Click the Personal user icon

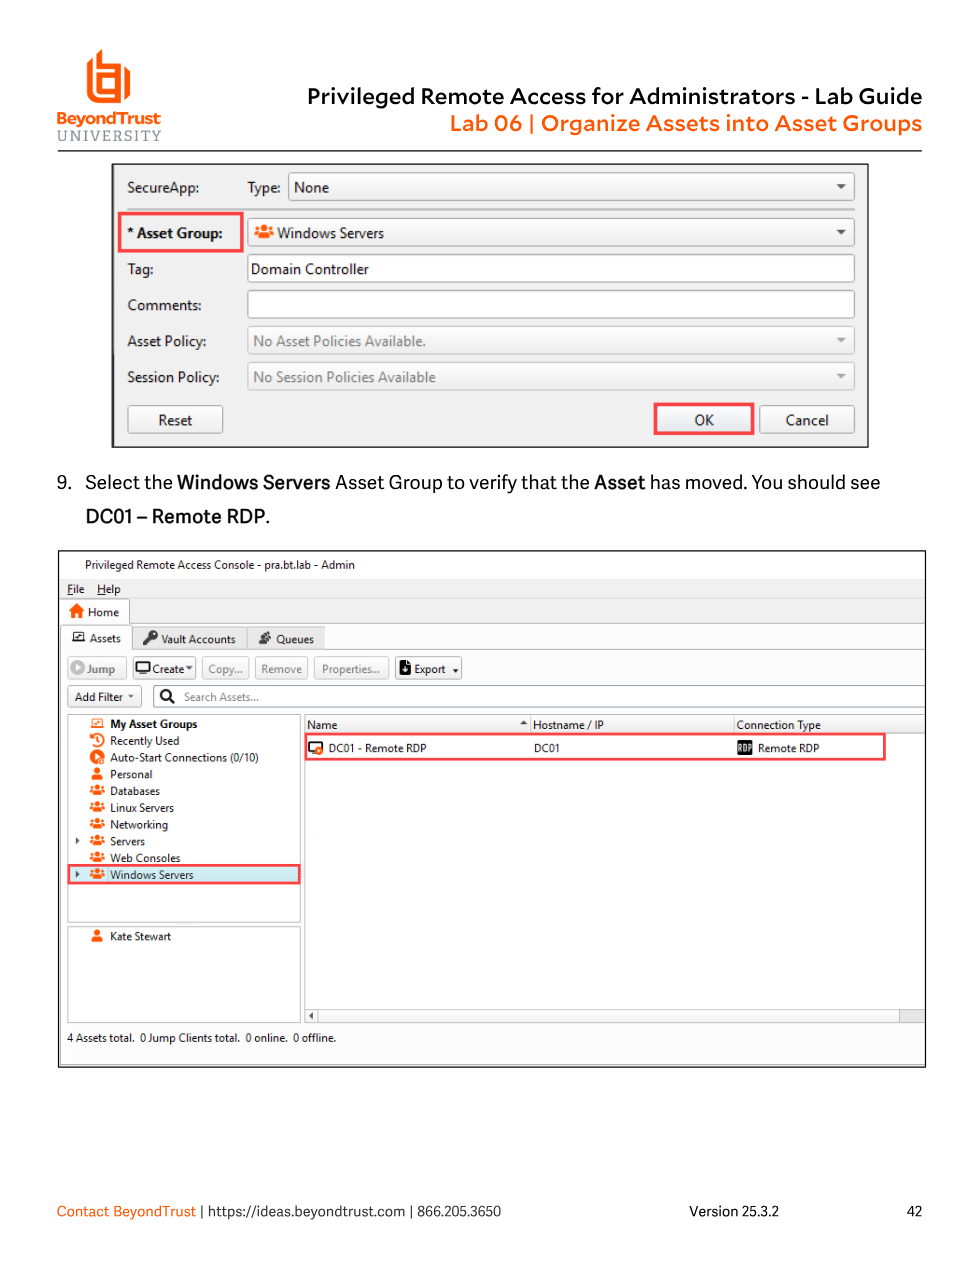tap(97, 774)
